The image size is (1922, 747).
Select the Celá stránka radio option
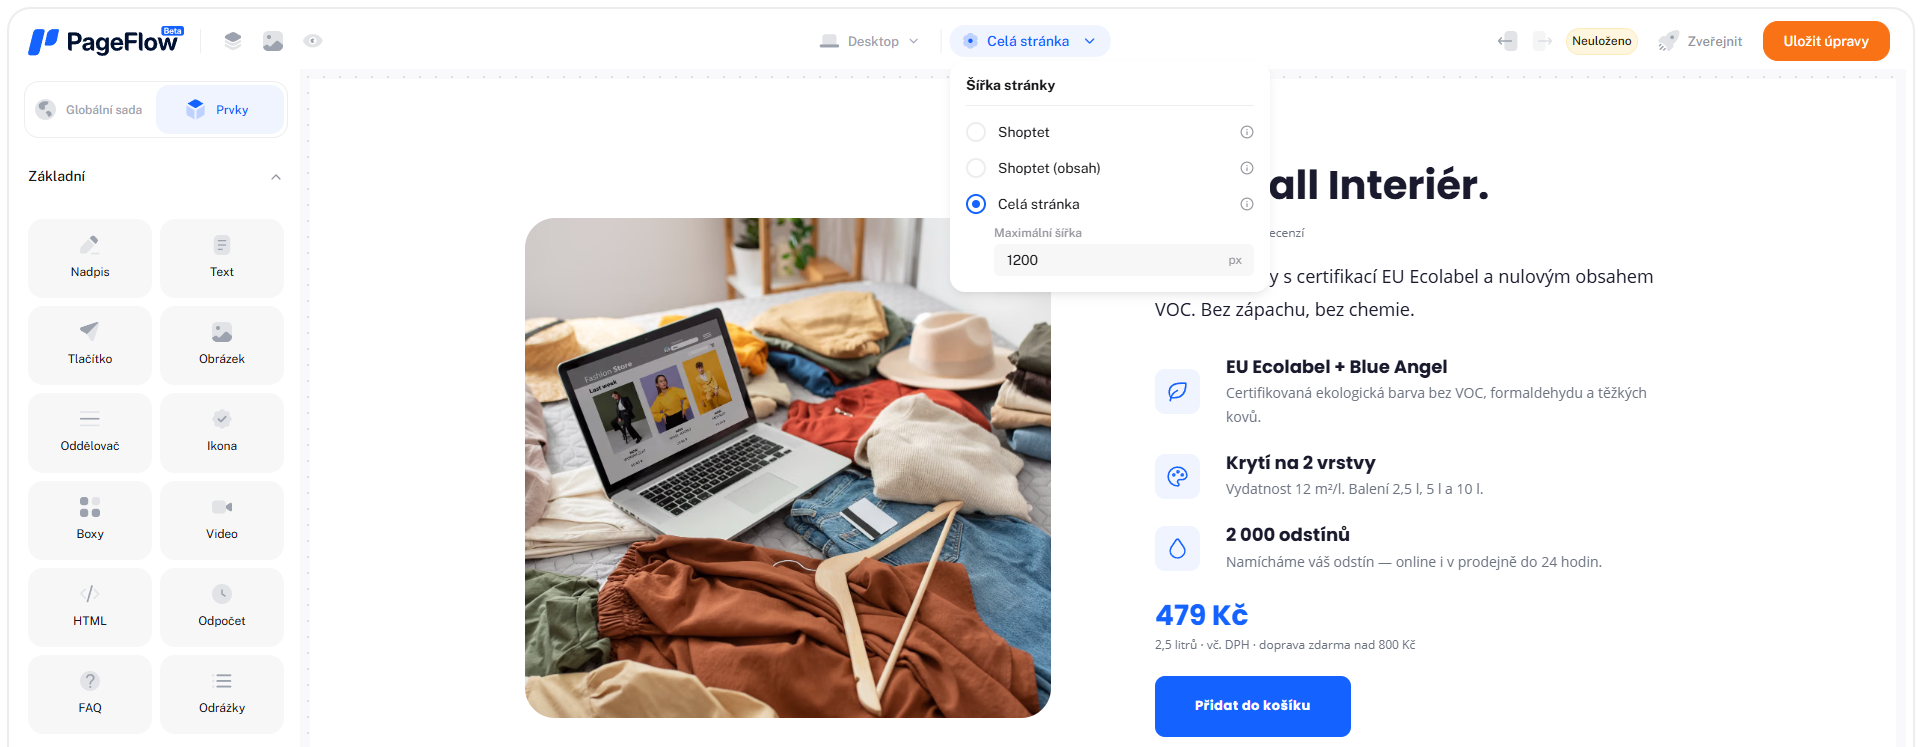click(x=976, y=204)
